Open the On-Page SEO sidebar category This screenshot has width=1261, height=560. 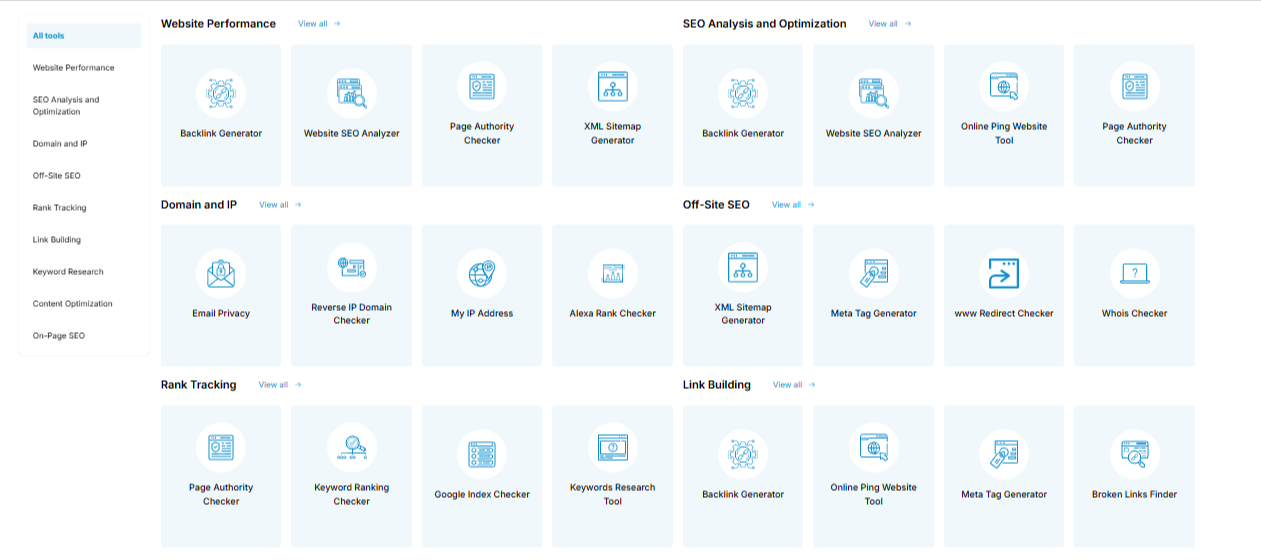[59, 336]
